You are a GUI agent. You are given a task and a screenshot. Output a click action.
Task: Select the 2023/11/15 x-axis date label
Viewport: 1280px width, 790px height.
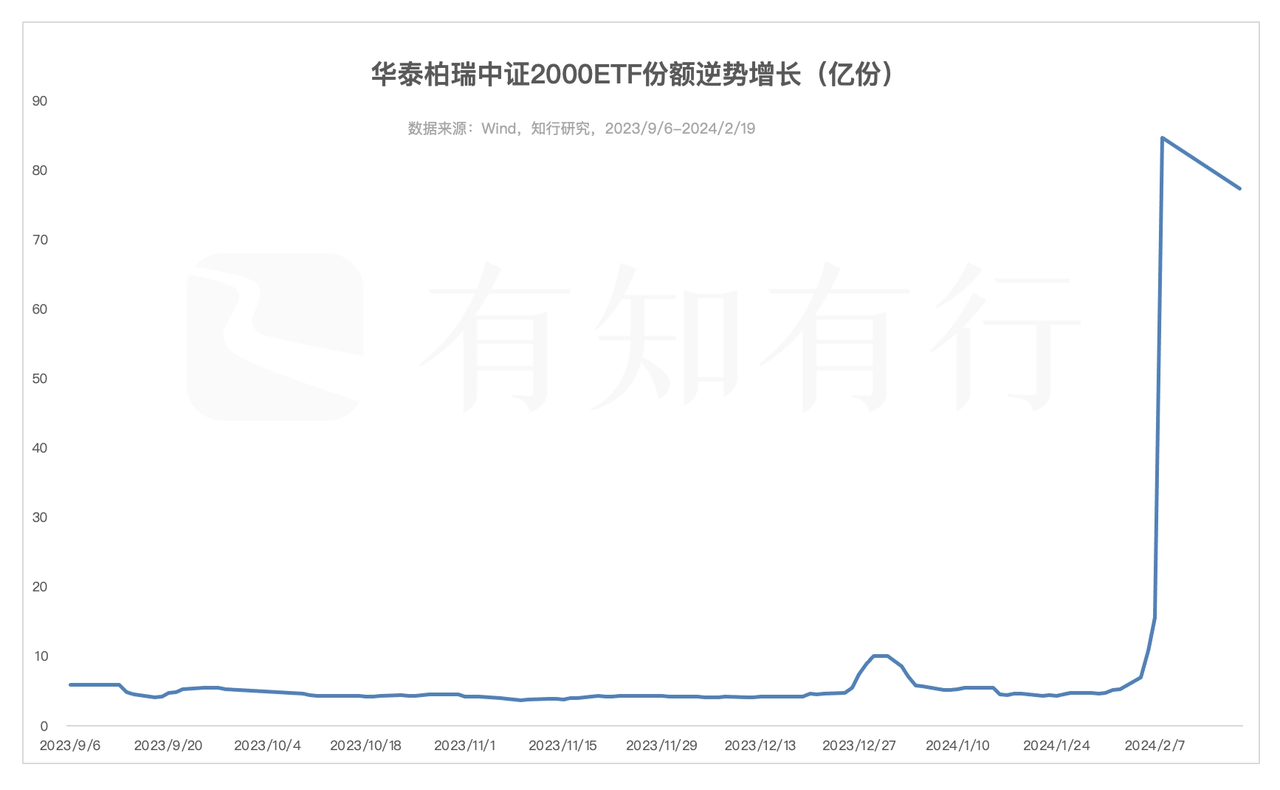coord(563,745)
